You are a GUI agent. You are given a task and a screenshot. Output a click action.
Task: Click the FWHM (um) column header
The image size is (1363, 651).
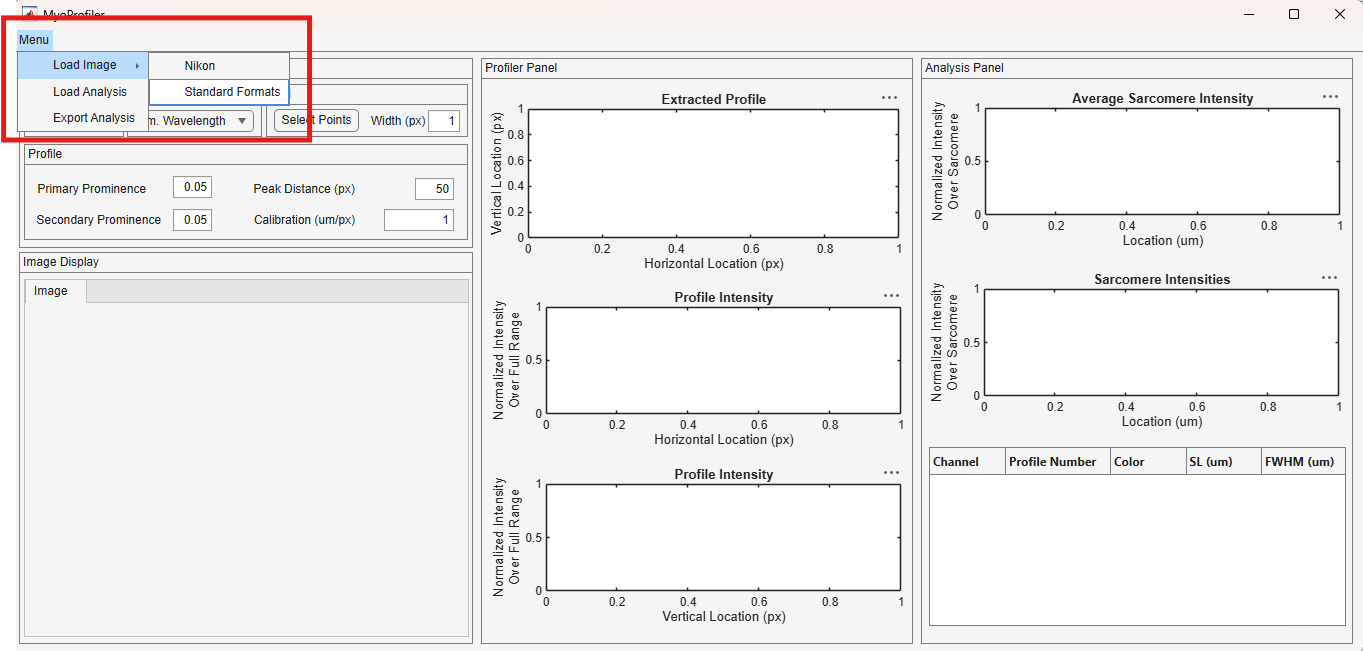pyautogui.click(x=1303, y=462)
